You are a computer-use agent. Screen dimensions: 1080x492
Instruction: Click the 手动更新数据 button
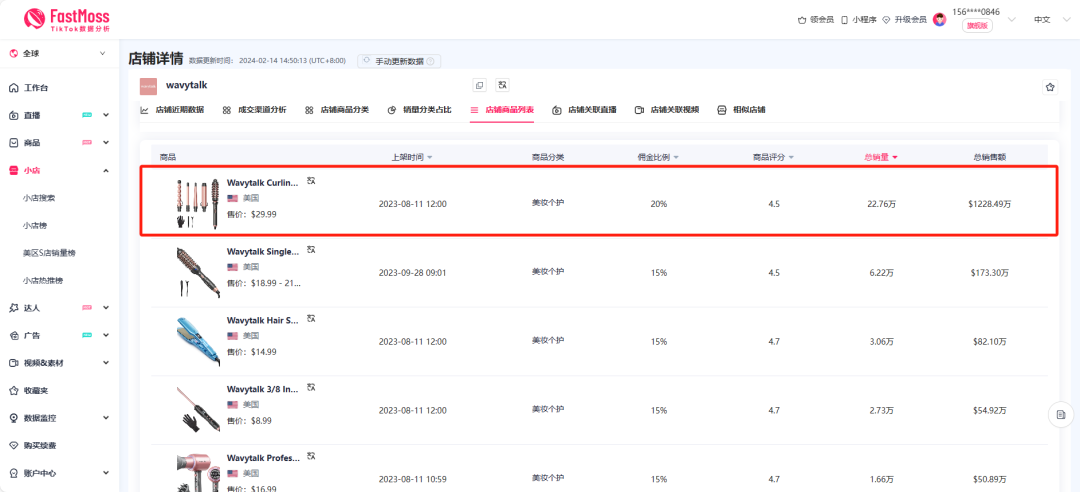point(399,61)
